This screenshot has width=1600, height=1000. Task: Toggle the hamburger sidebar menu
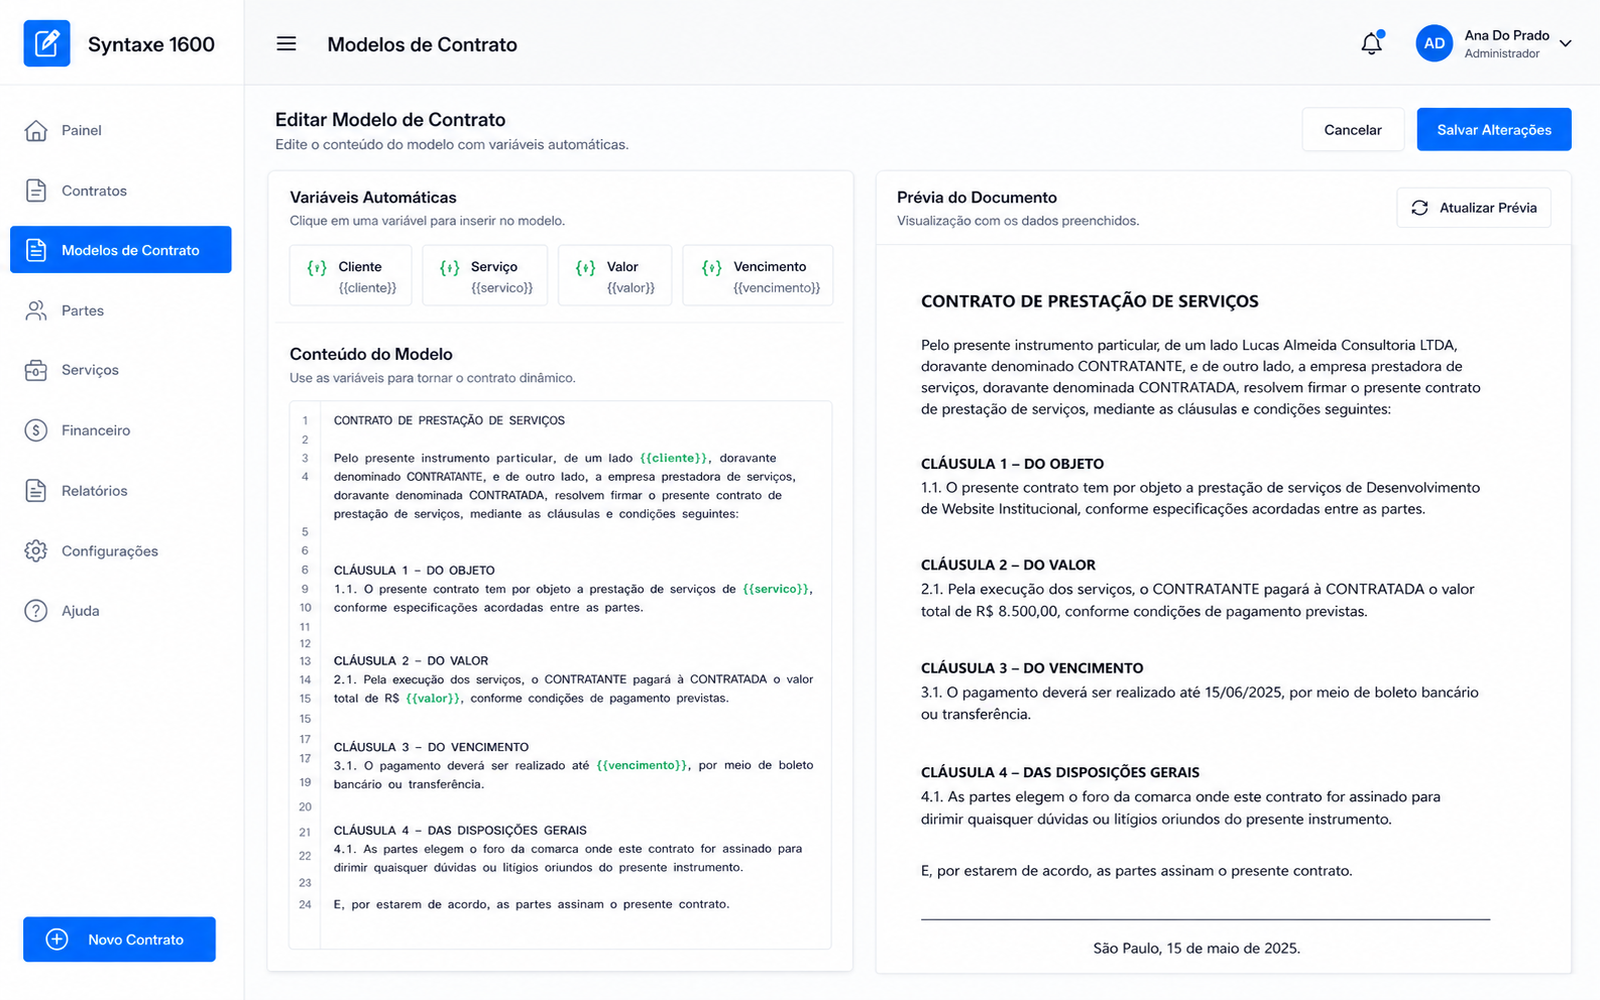286,44
